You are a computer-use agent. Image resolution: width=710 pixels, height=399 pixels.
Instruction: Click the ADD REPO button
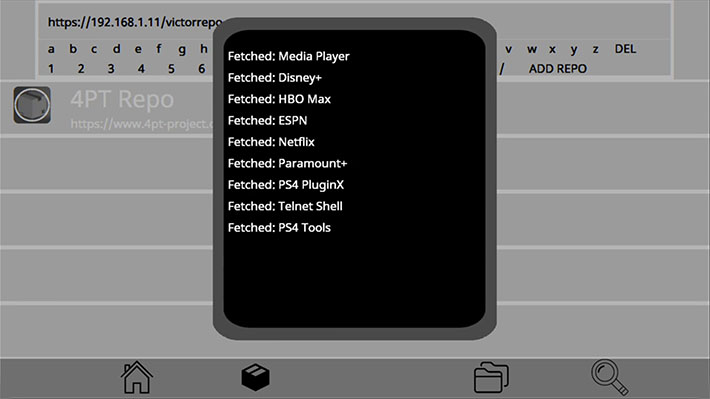[558, 69]
